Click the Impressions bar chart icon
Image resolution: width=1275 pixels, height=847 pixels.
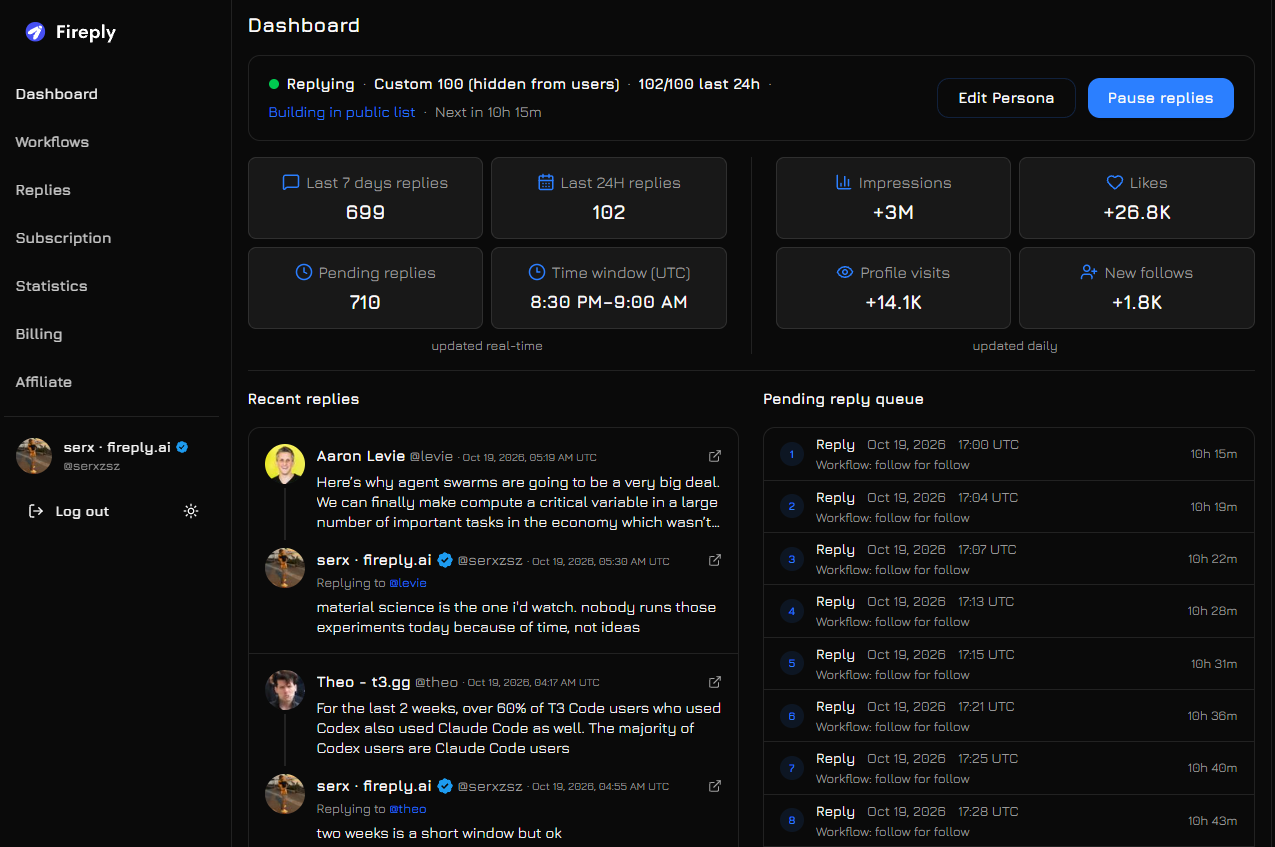coord(843,183)
